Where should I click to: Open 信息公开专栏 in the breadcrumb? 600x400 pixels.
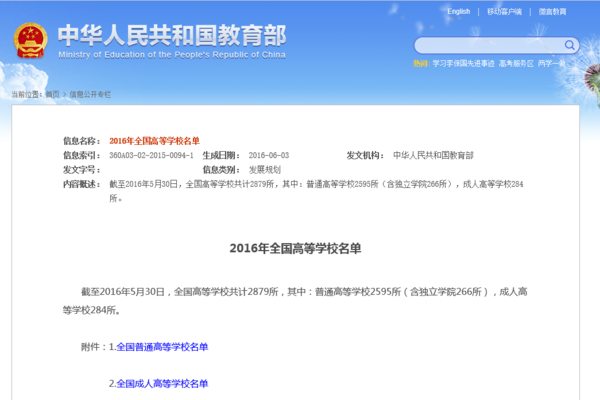(x=90, y=94)
